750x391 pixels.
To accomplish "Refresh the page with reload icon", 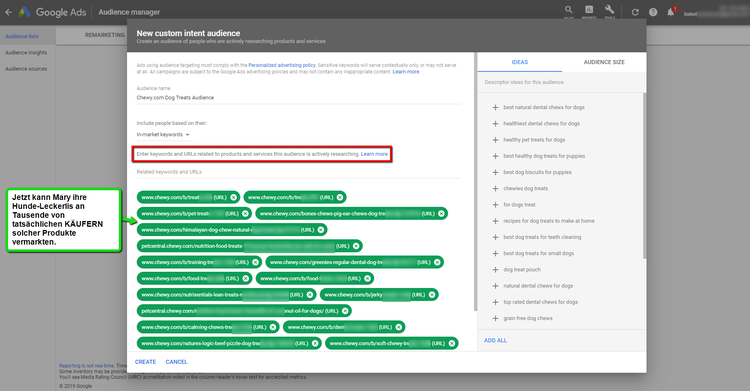I will [635, 12].
